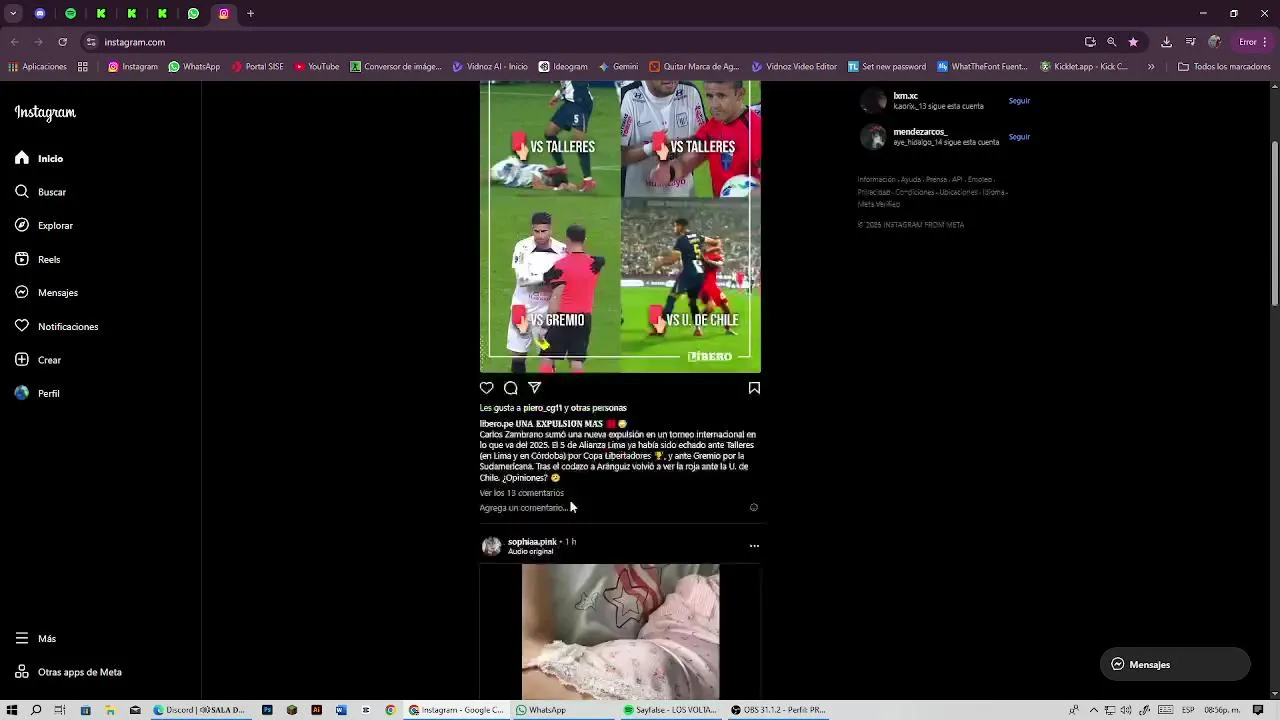Like the libero.pe post heart icon
1280x720 pixels.
(487, 388)
